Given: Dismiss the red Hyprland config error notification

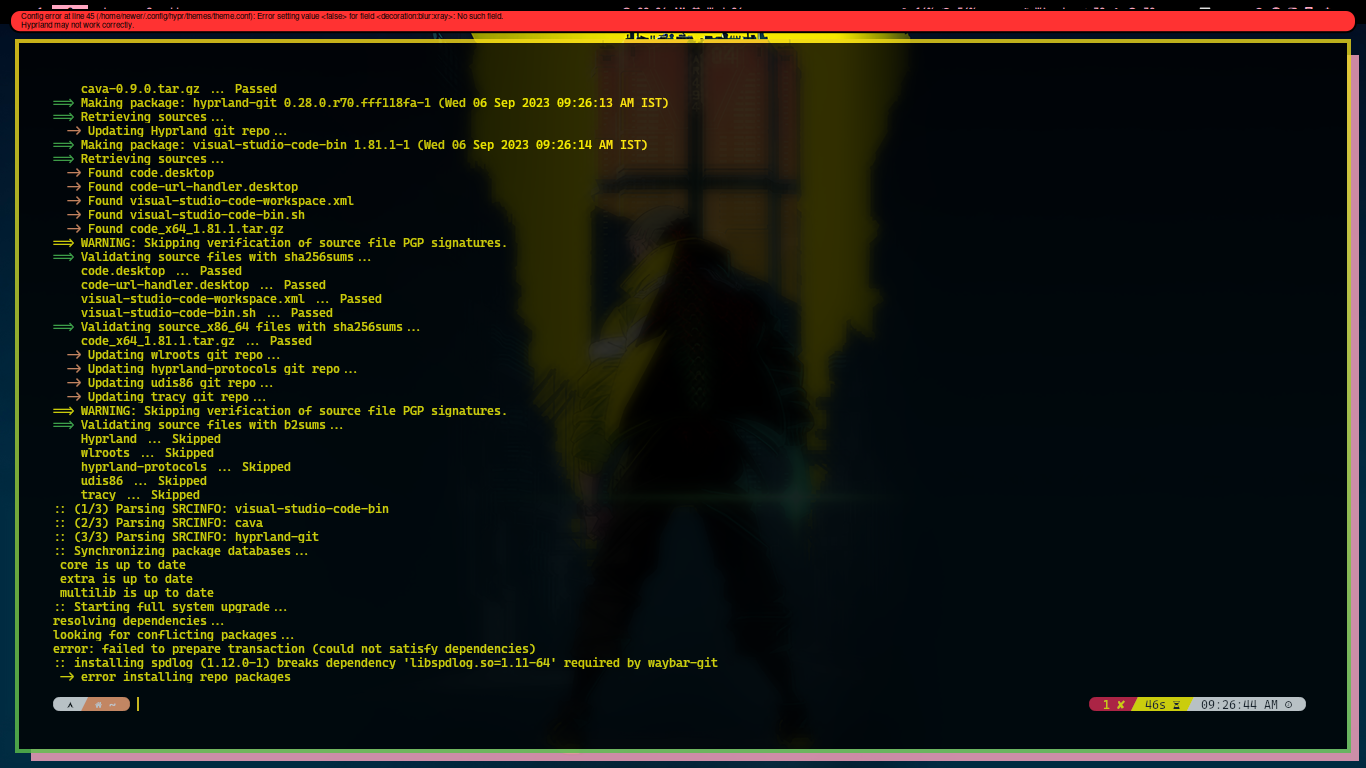Looking at the screenshot, I should click(400, 22).
